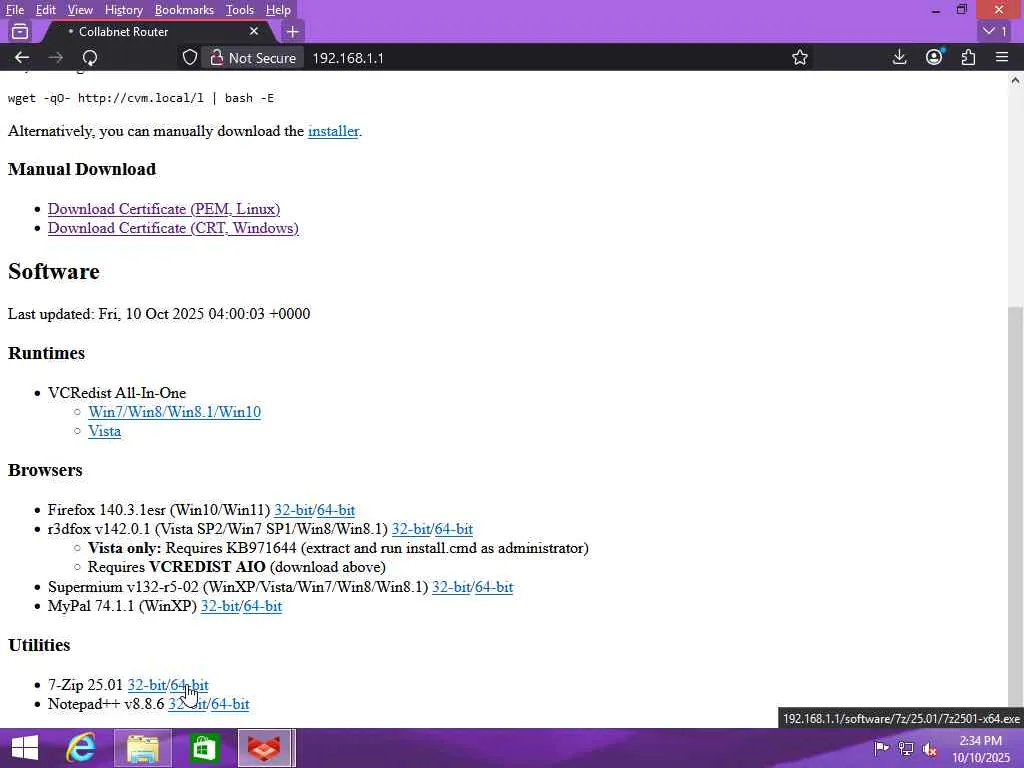Open the Bookmarks menu

click(184, 10)
